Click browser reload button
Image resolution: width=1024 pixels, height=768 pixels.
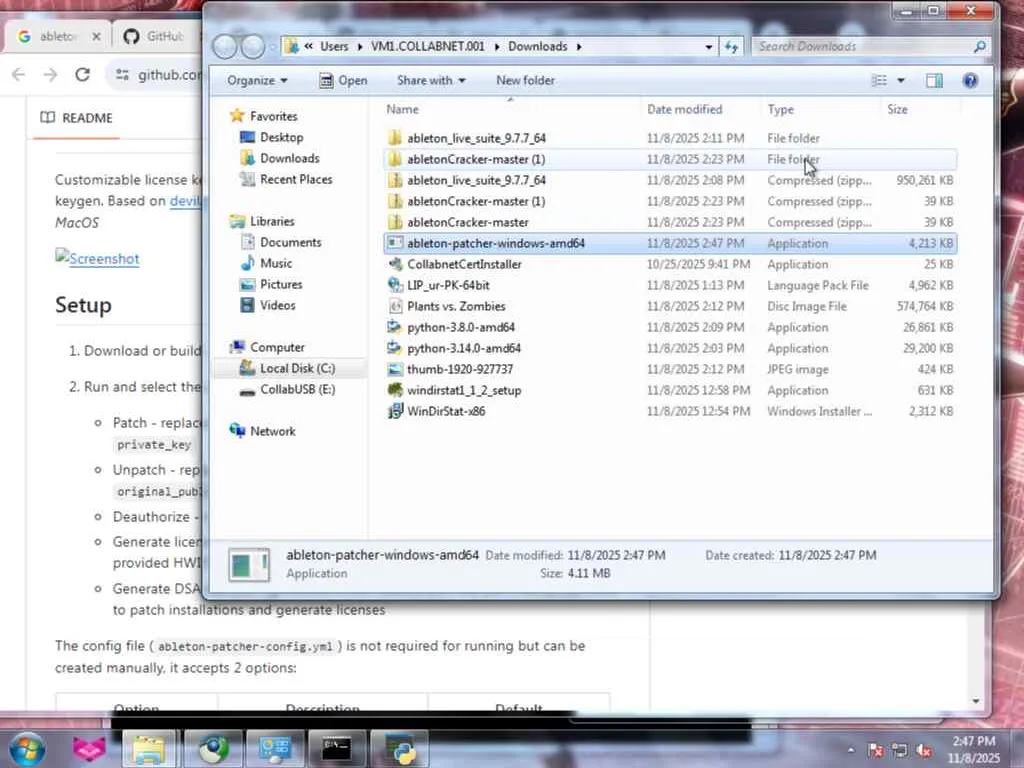click(x=82, y=74)
